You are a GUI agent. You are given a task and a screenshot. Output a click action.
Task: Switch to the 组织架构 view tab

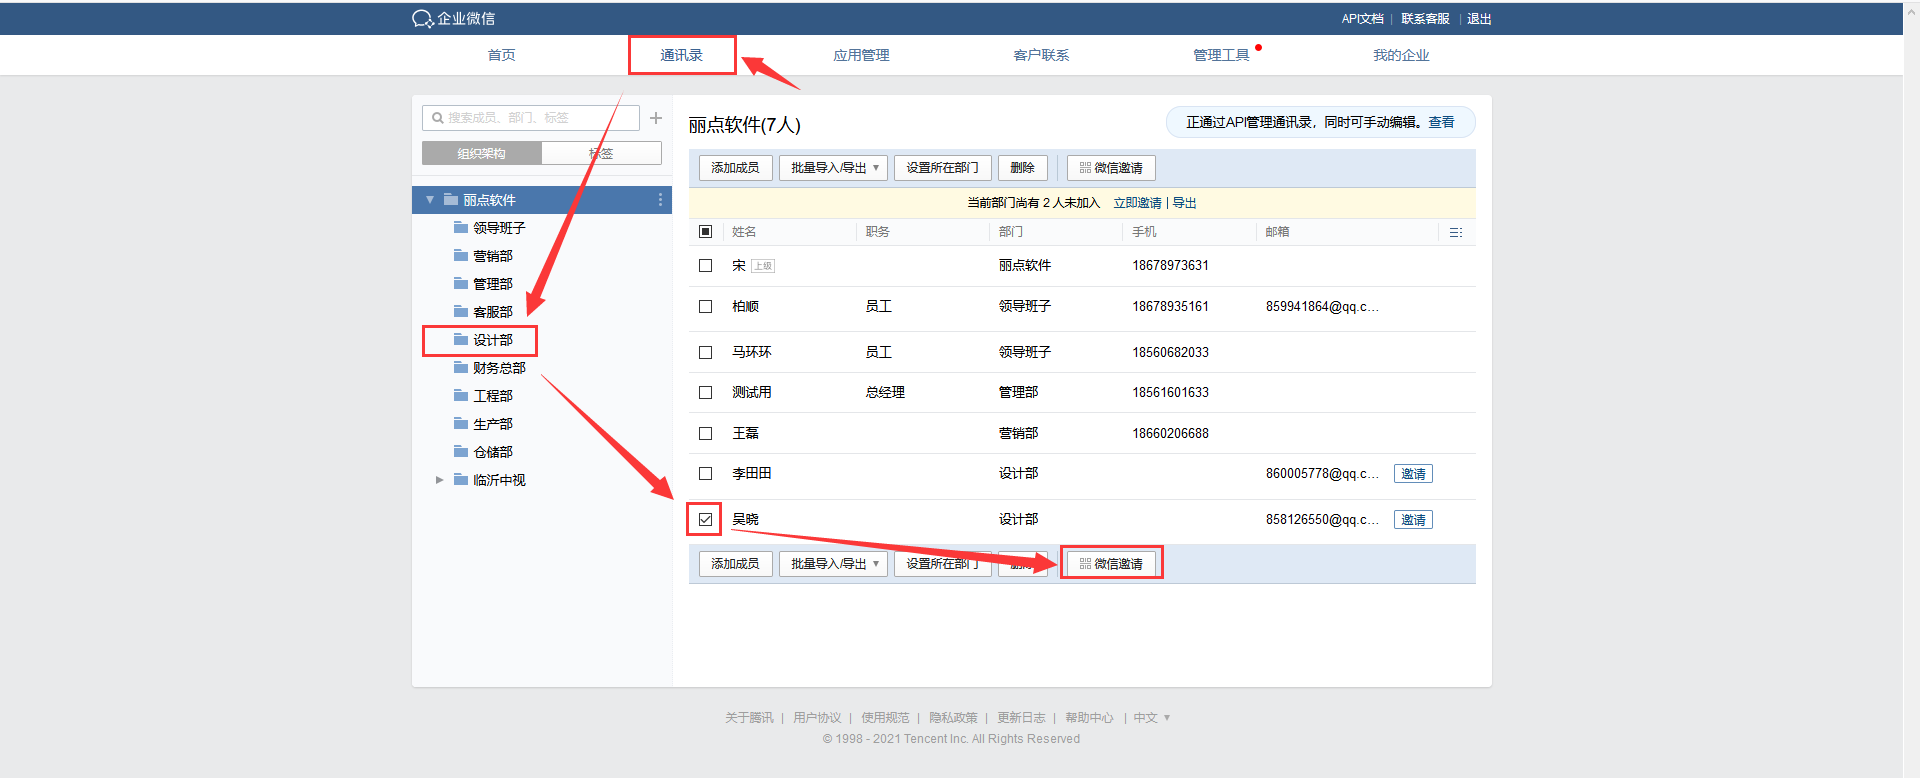[x=482, y=153]
